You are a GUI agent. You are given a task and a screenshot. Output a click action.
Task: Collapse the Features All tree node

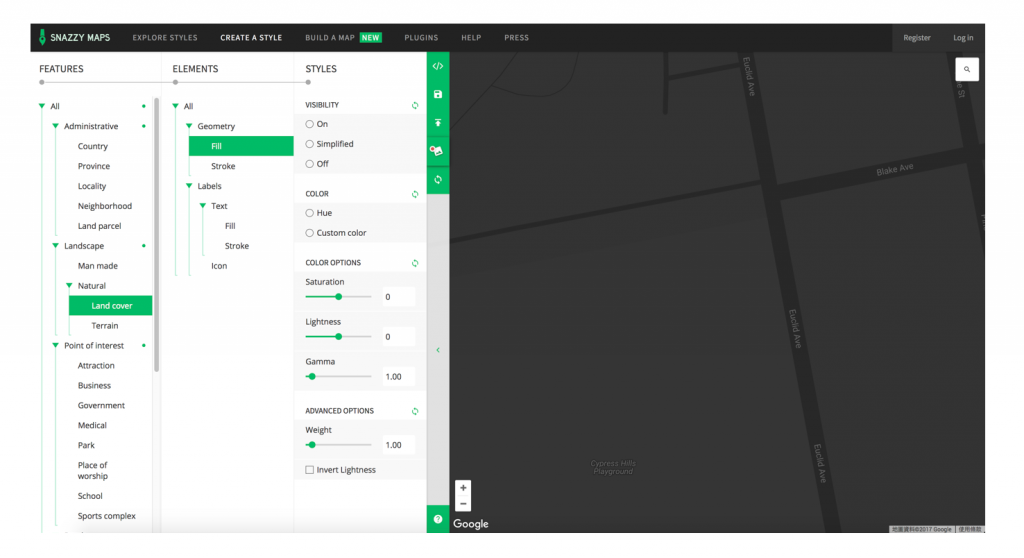[42, 106]
